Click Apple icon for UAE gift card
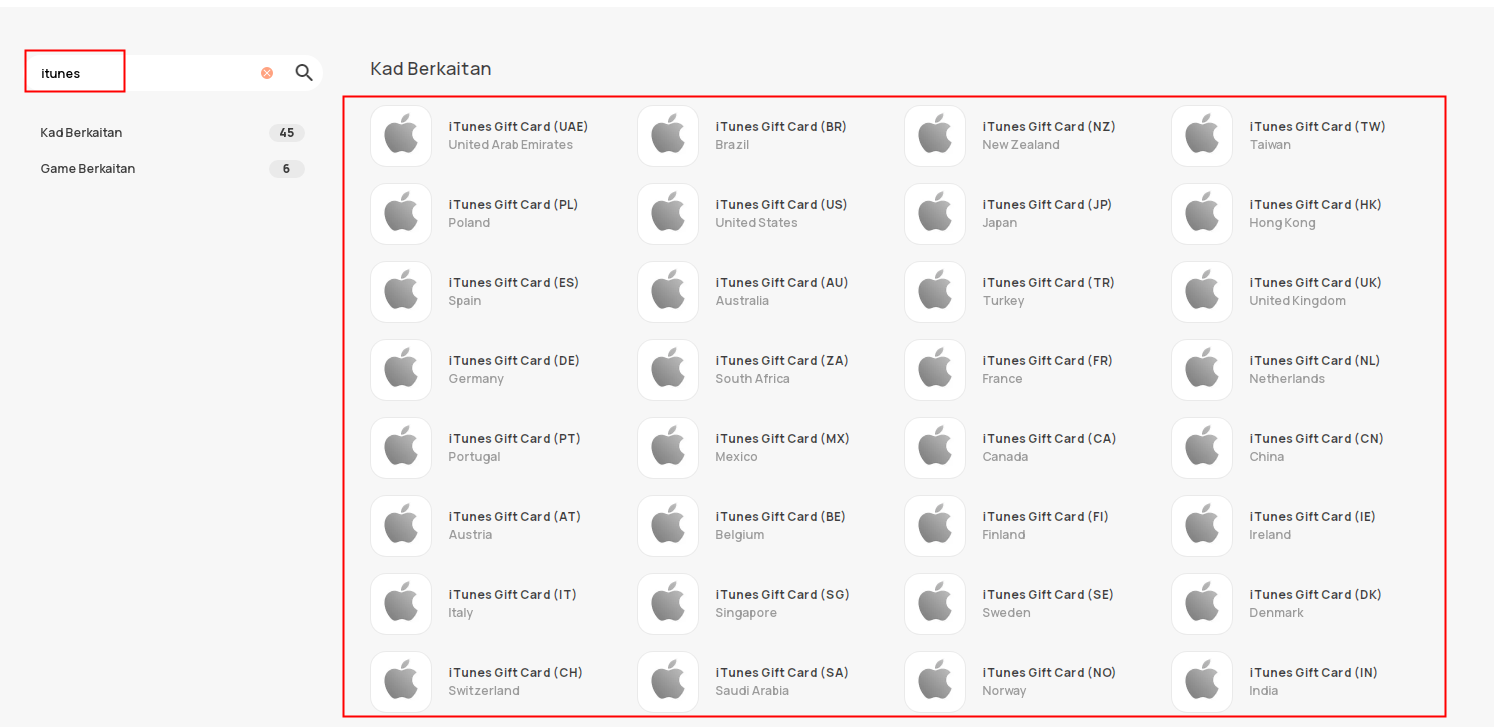Image resolution: width=1494 pixels, height=727 pixels. coord(401,136)
